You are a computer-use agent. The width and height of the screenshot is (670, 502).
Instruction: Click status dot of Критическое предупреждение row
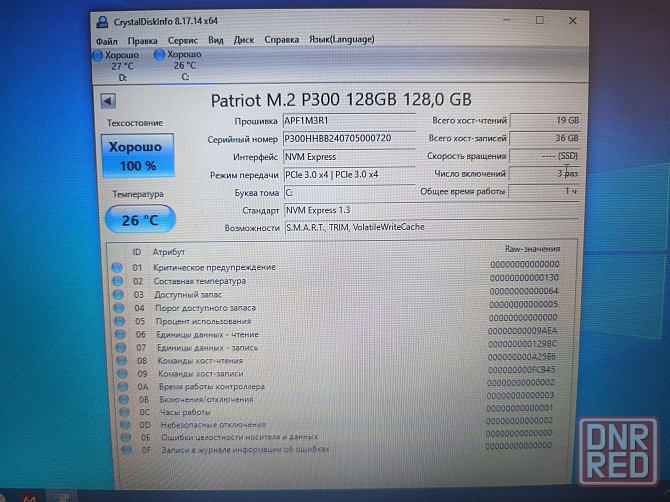[x=117, y=268]
